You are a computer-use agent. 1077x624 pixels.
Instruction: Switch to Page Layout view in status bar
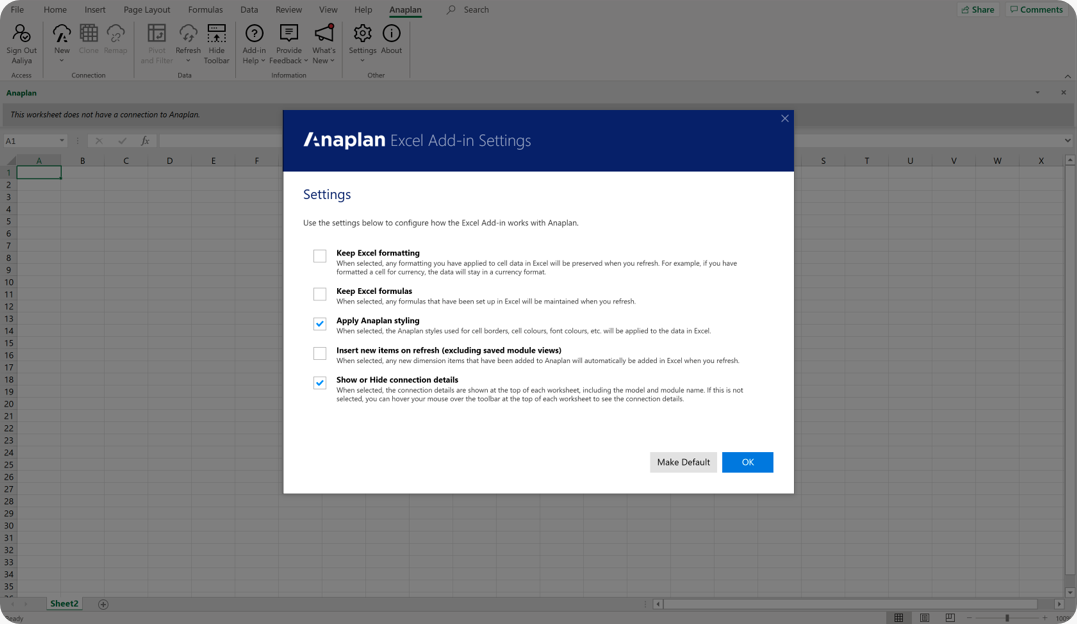click(925, 618)
